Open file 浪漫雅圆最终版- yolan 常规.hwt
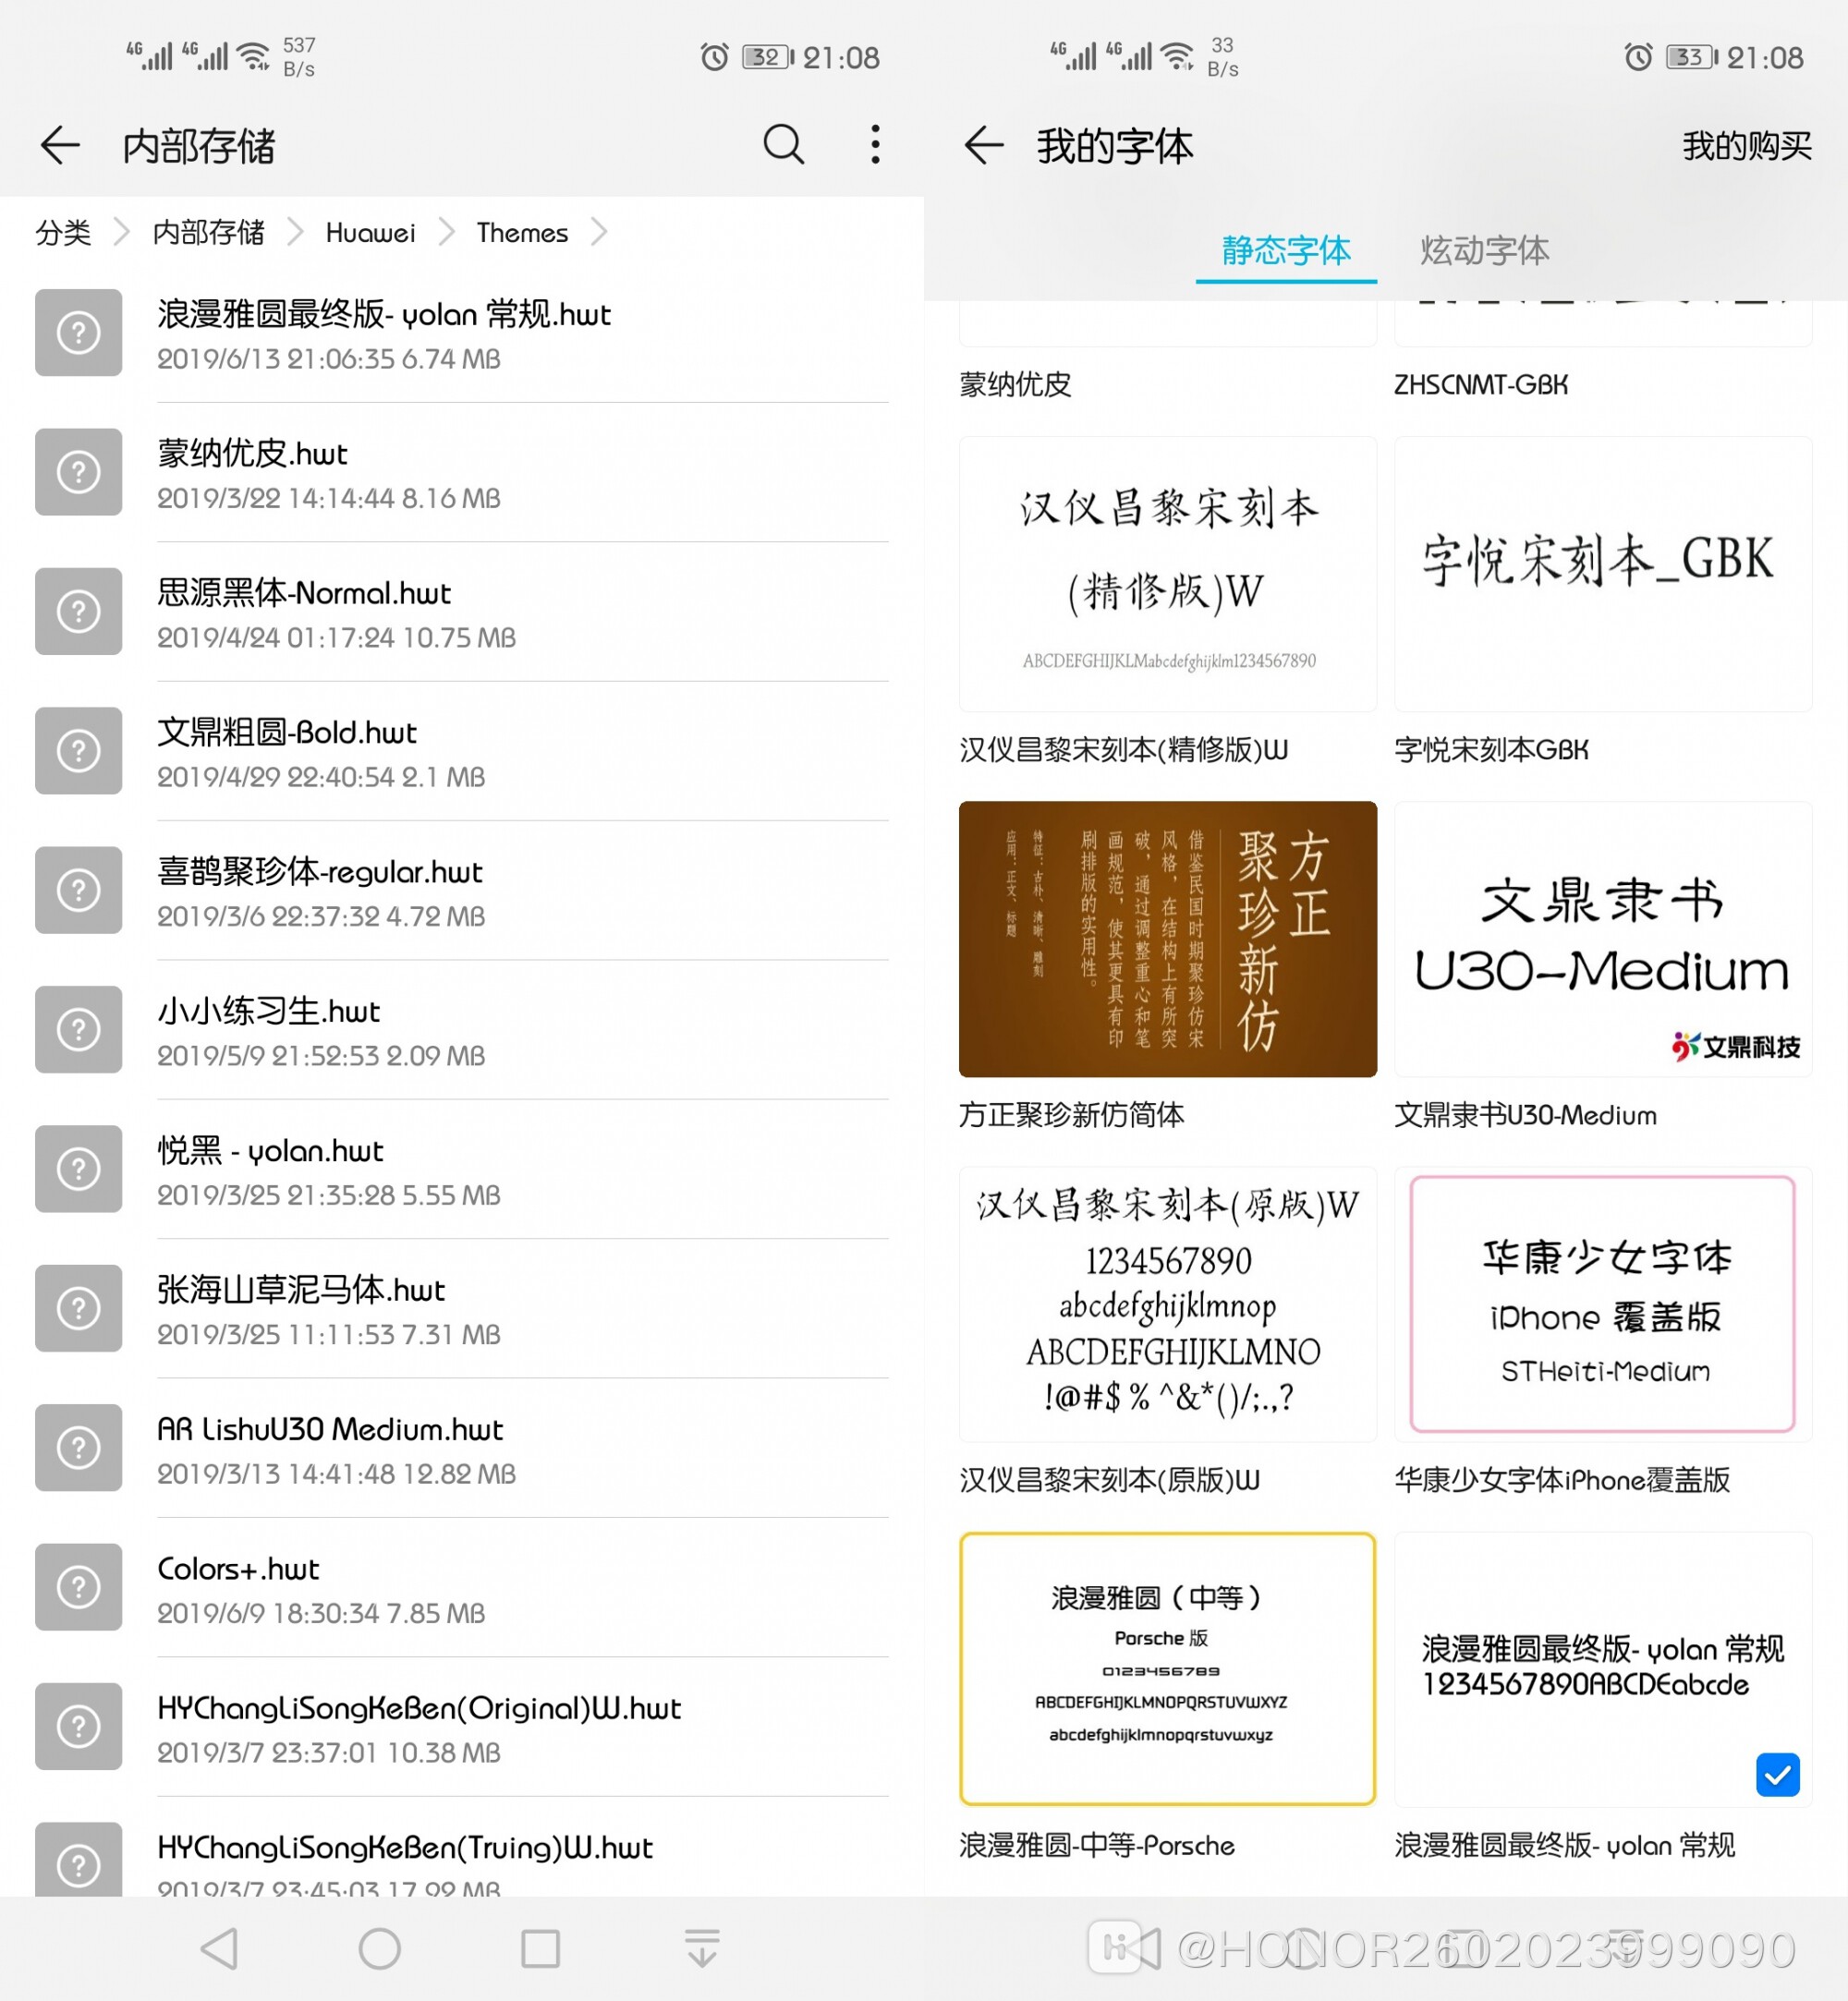Image resolution: width=1848 pixels, height=2001 pixels. coord(461,333)
